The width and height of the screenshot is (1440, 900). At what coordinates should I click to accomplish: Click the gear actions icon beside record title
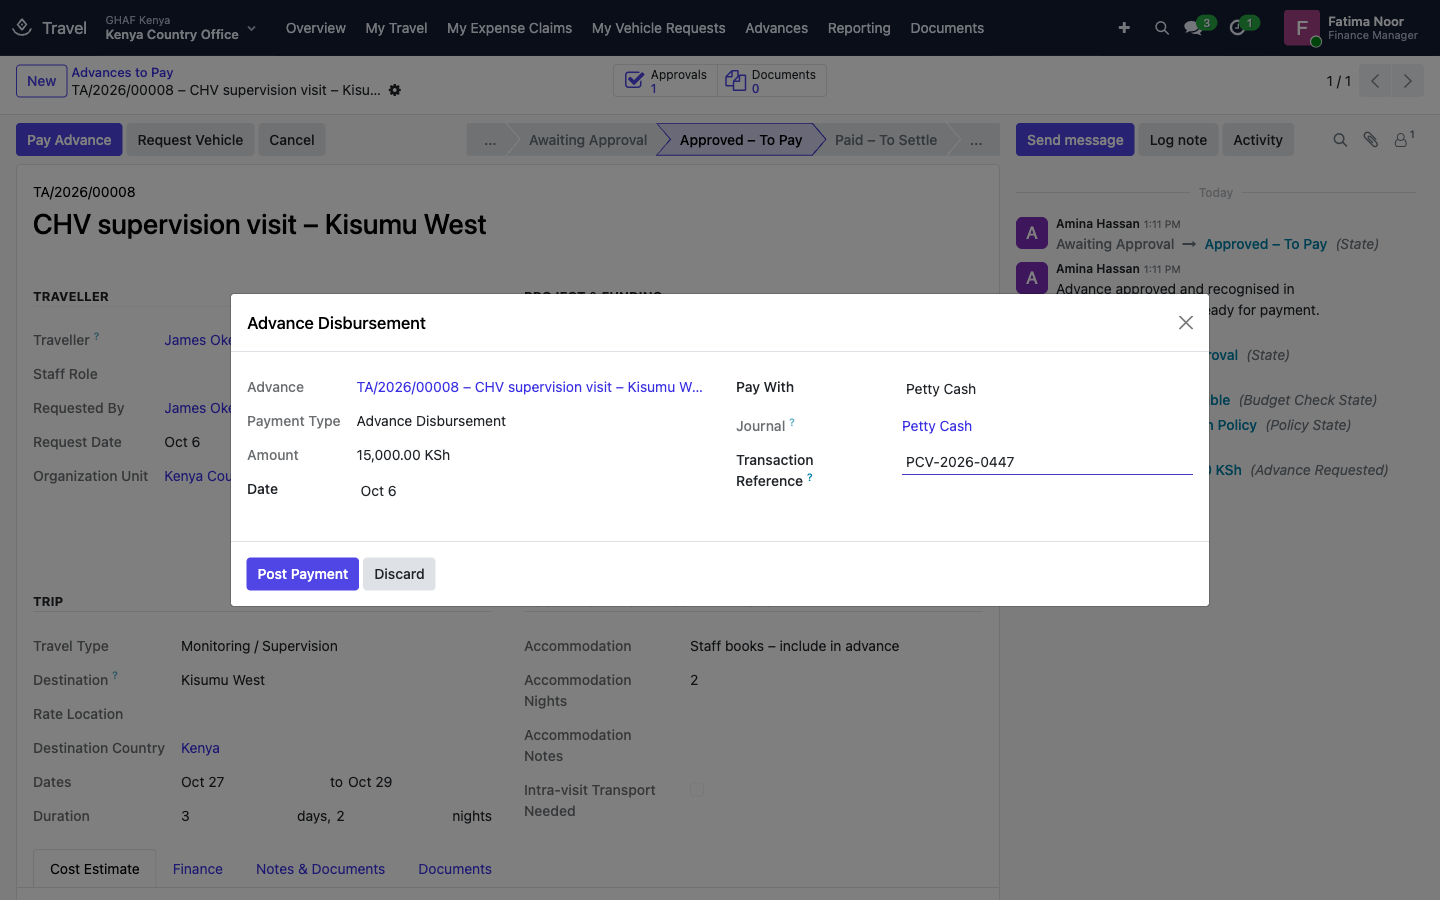[x=395, y=90]
